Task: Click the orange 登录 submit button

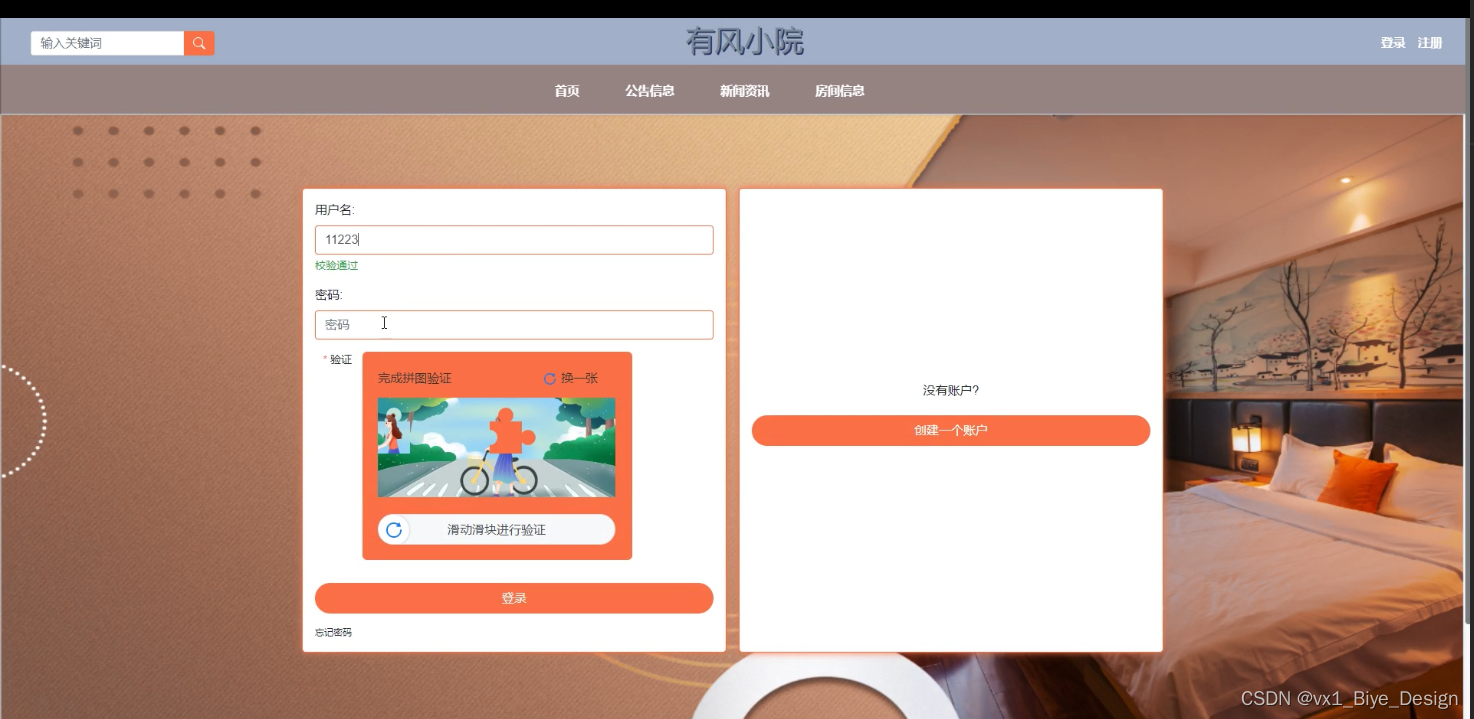Action: click(x=514, y=598)
